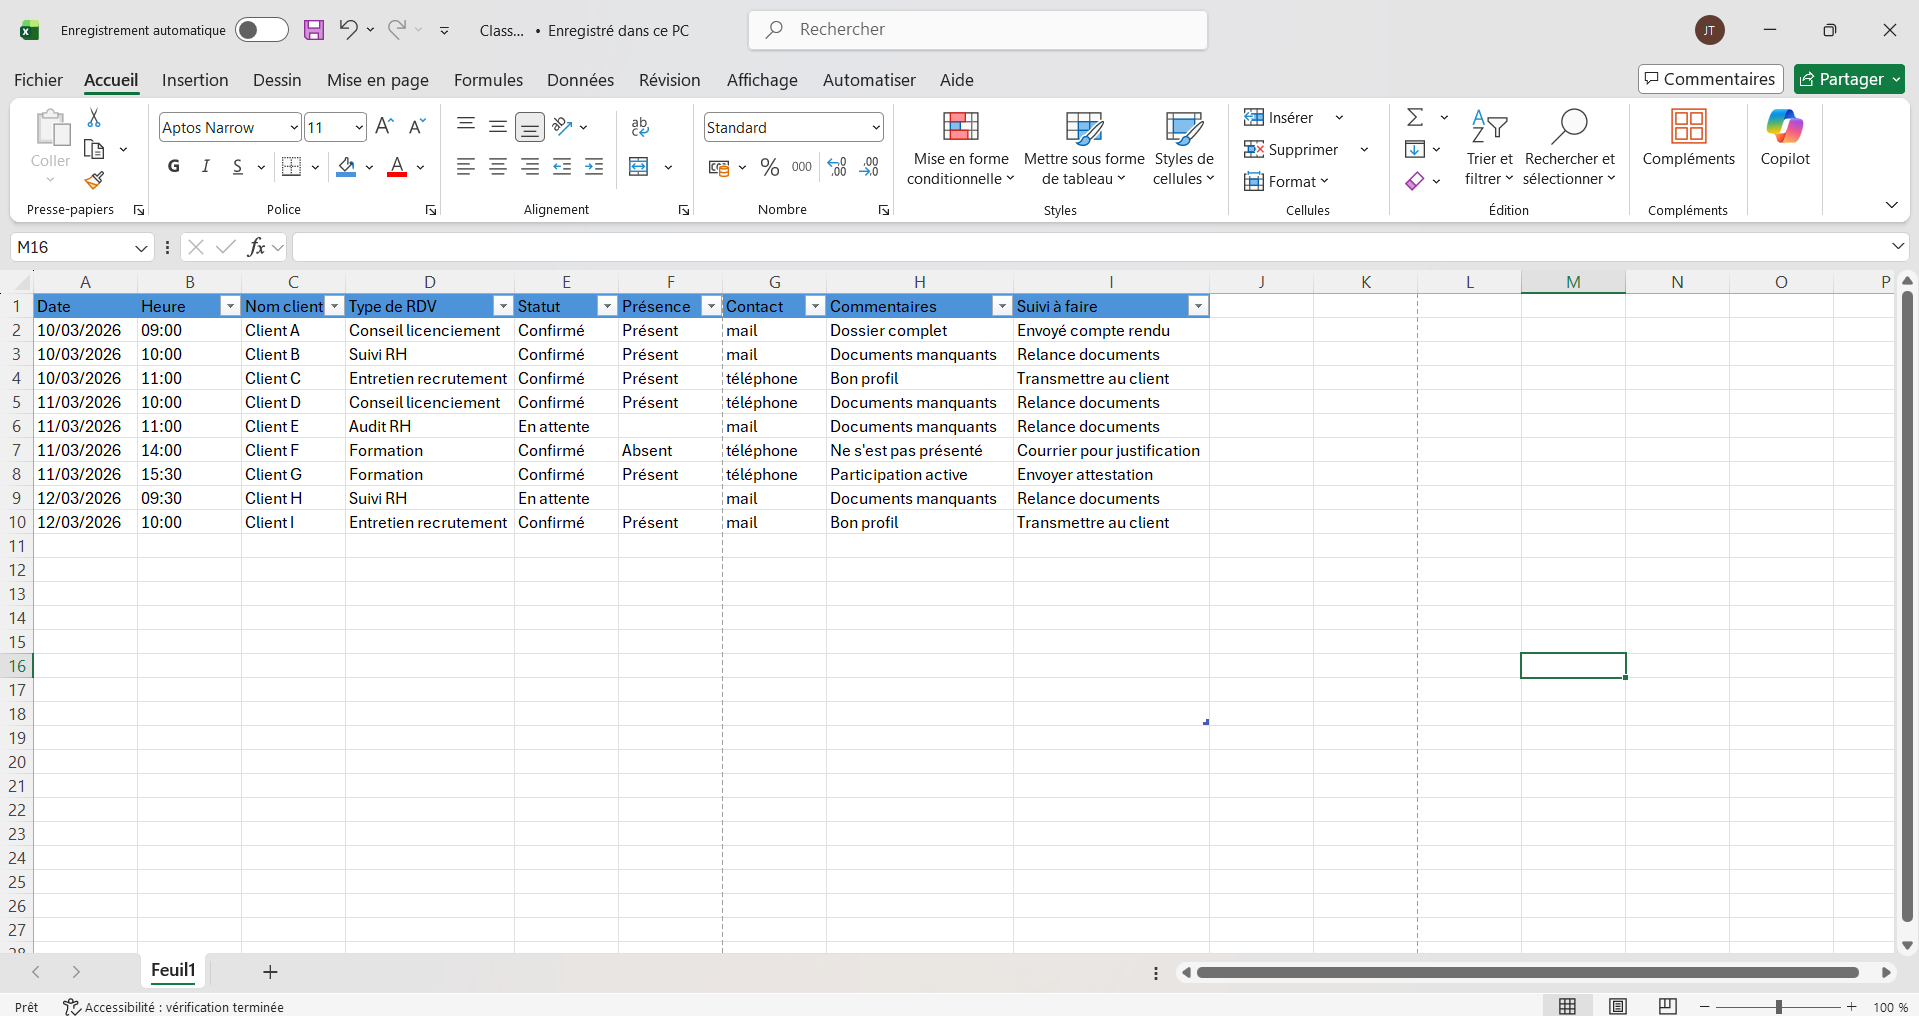Click the red font color swatch
Image resolution: width=1919 pixels, height=1016 pixels.
(x=397, y=167)
